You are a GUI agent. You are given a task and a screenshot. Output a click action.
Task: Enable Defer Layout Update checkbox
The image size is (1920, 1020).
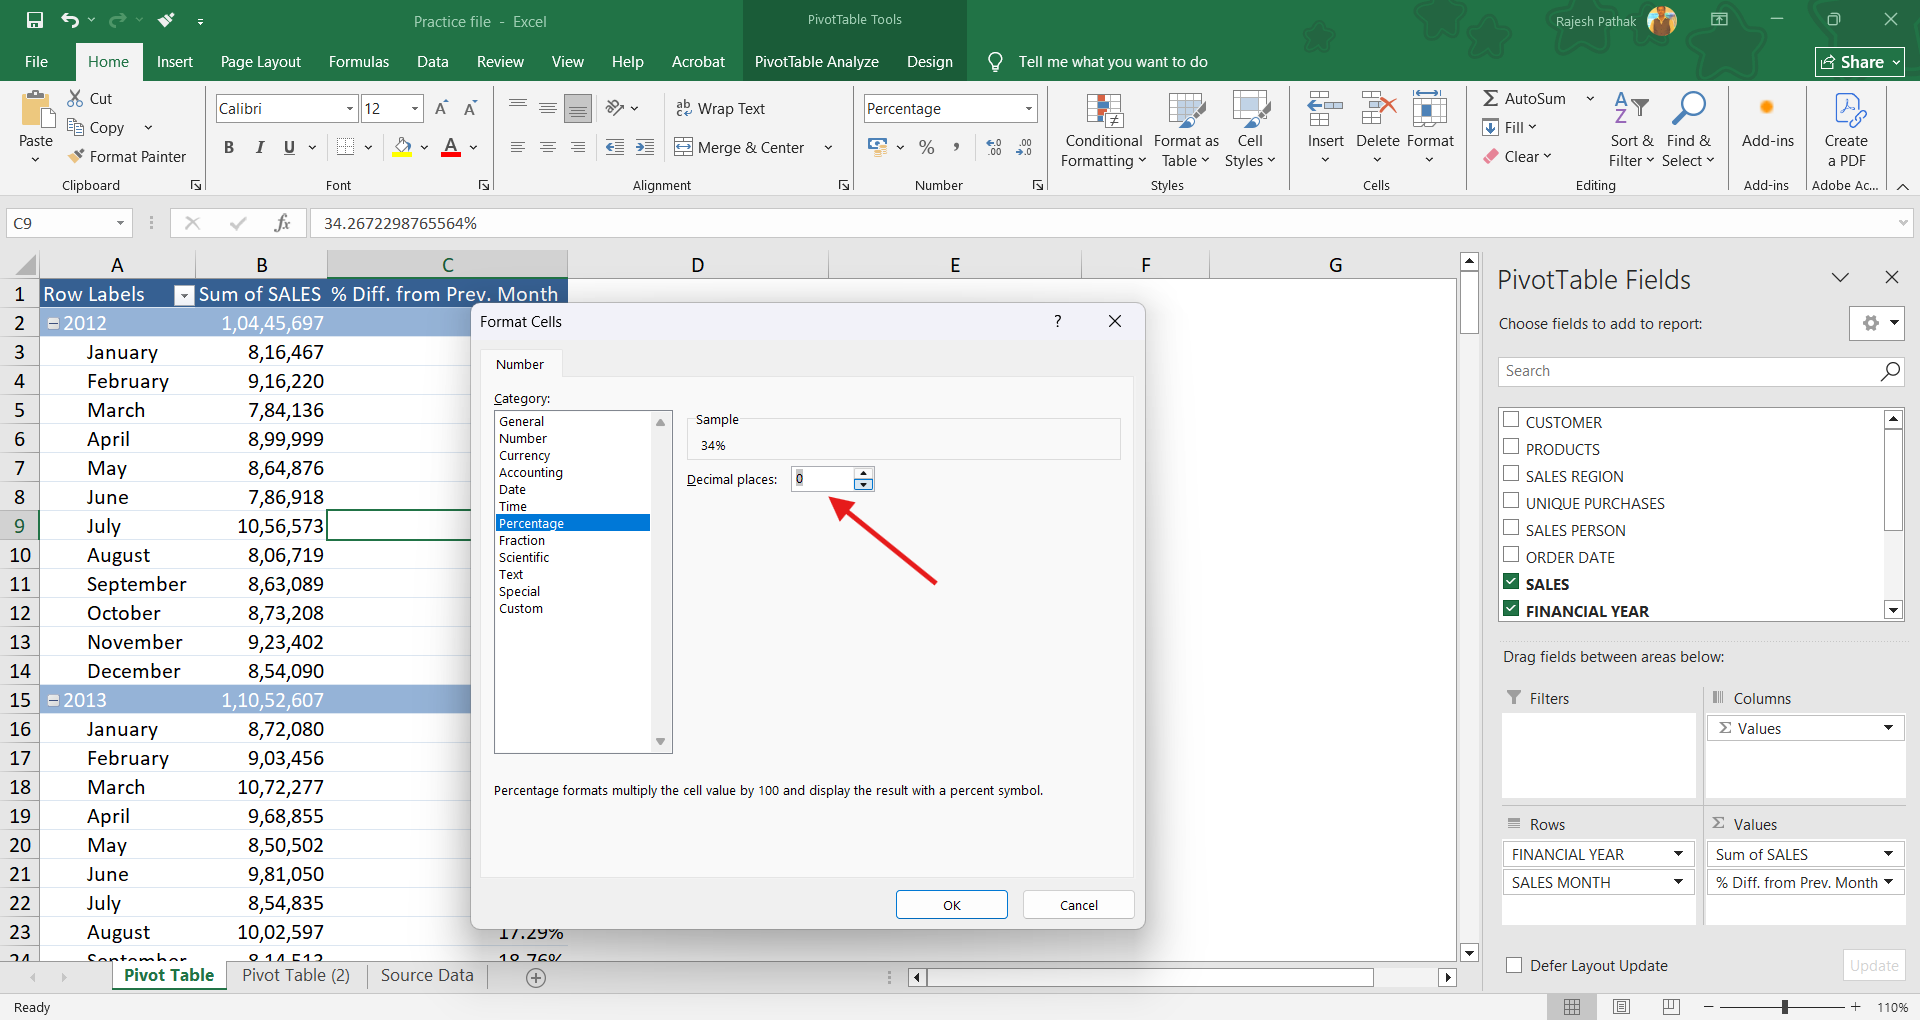tap(1514, 965)
